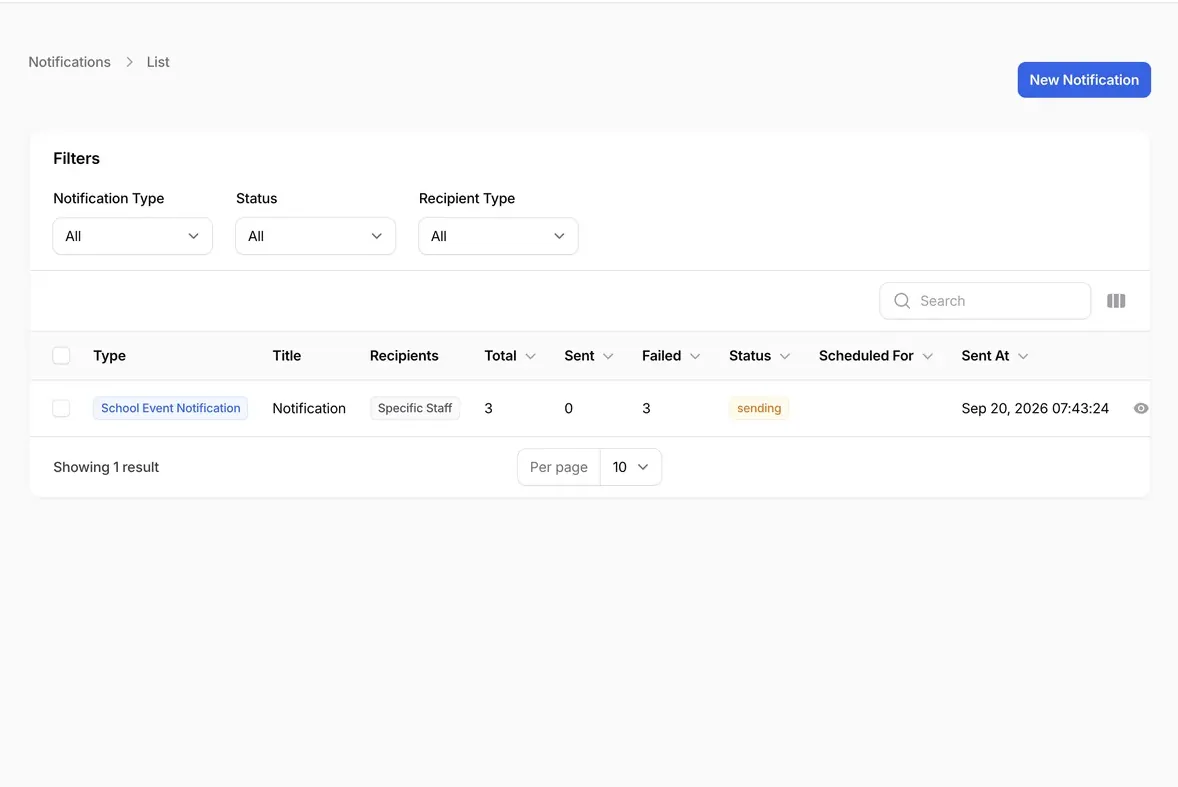Toggle table columns via columns icon
The width and height of the screenshot is (1178, 787).
coord(1116,301)
